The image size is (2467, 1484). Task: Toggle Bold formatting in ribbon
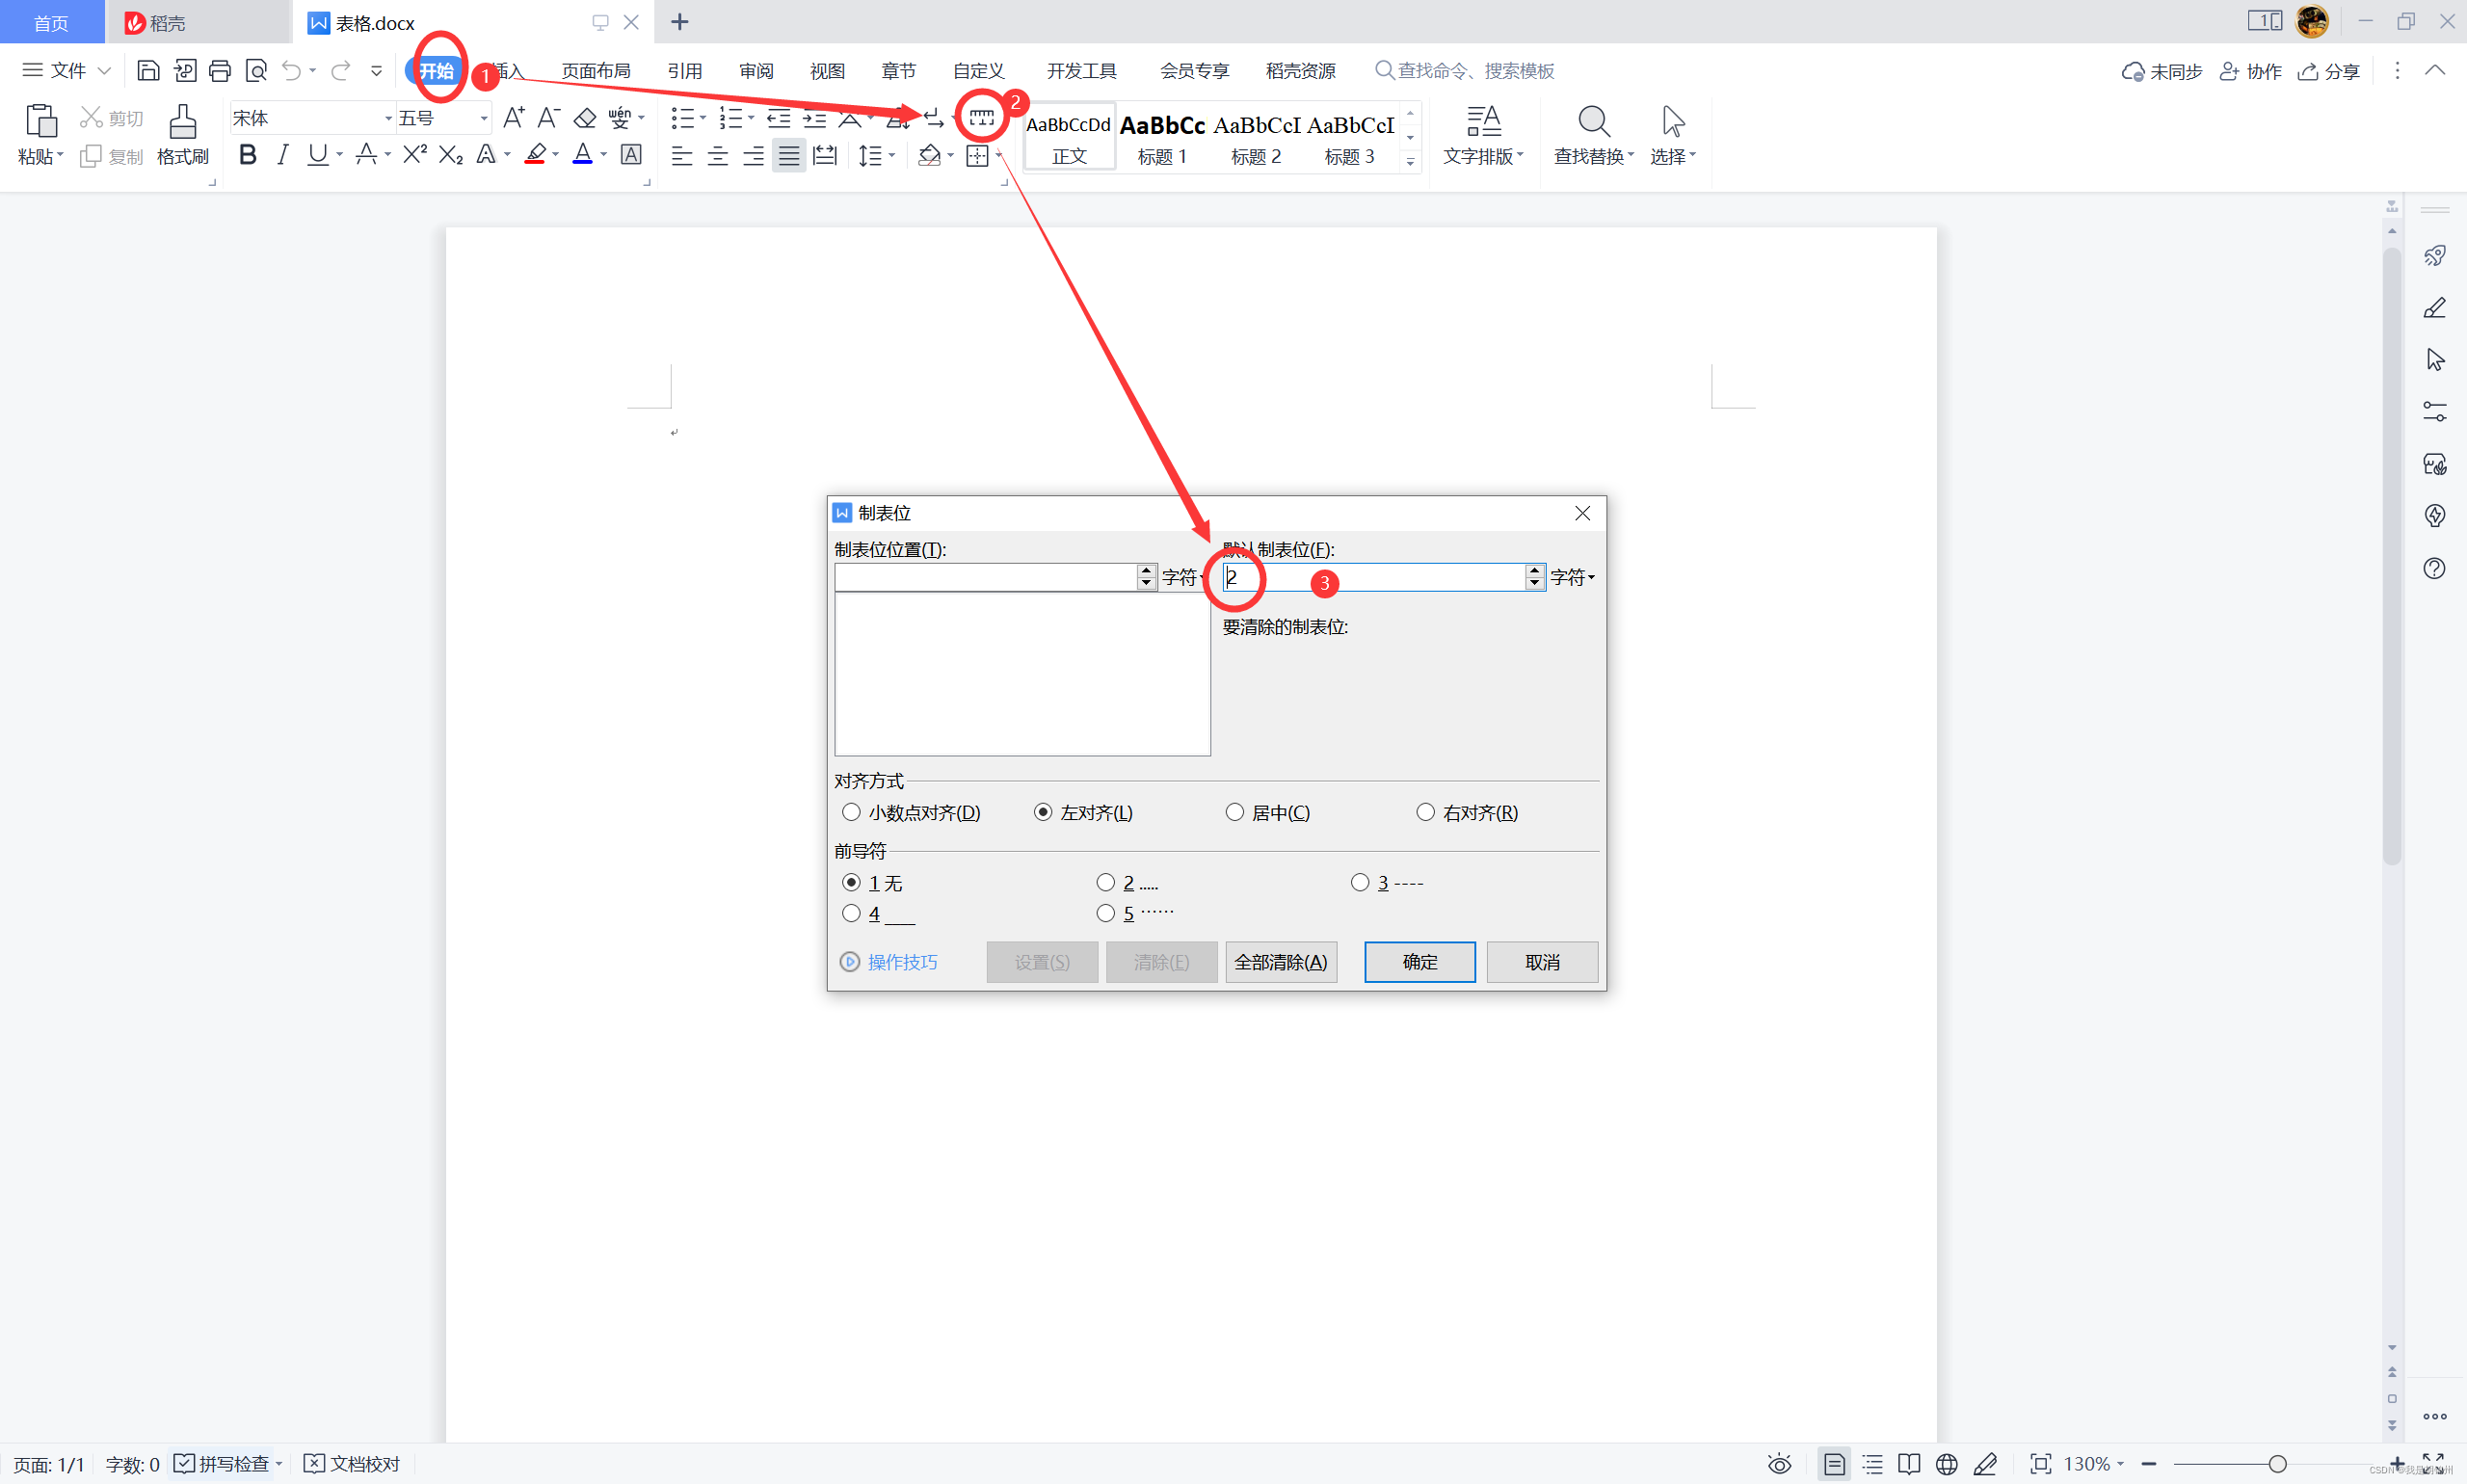click(248, 155)
